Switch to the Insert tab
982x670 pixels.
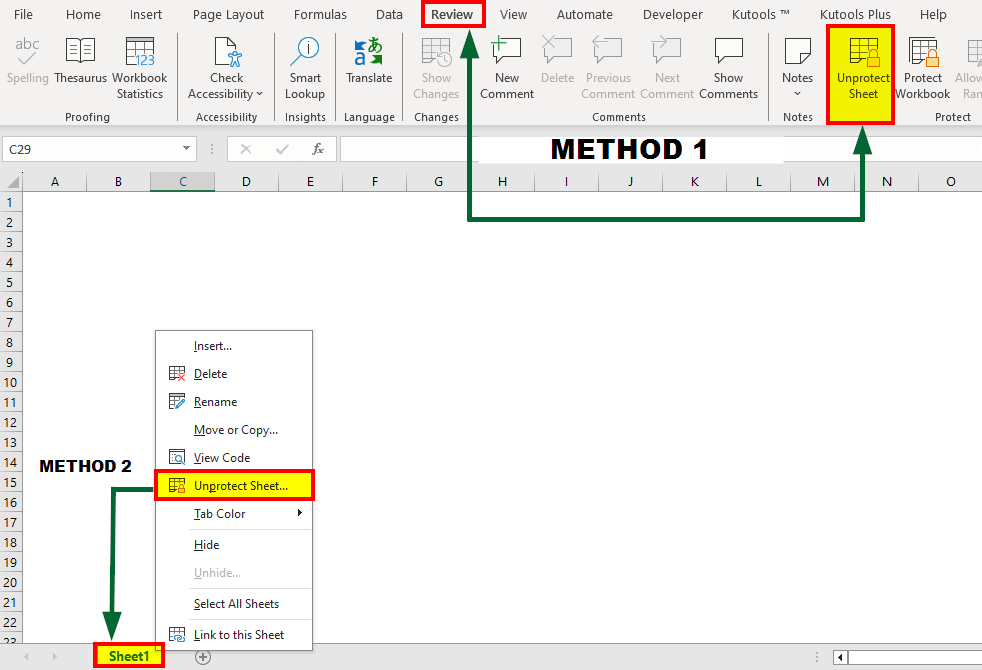146,14
